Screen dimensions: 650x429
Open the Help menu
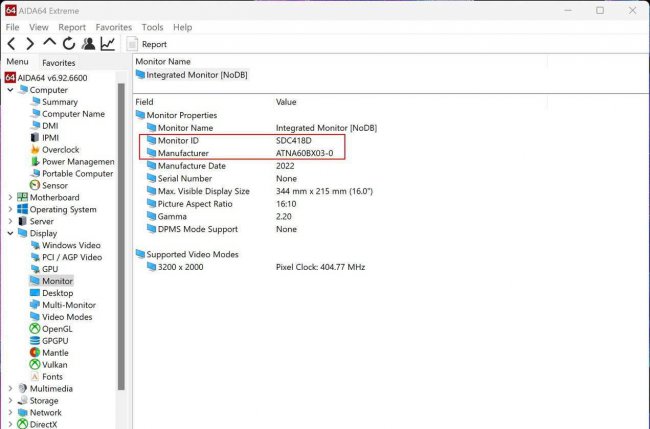[x=182, y=27]
